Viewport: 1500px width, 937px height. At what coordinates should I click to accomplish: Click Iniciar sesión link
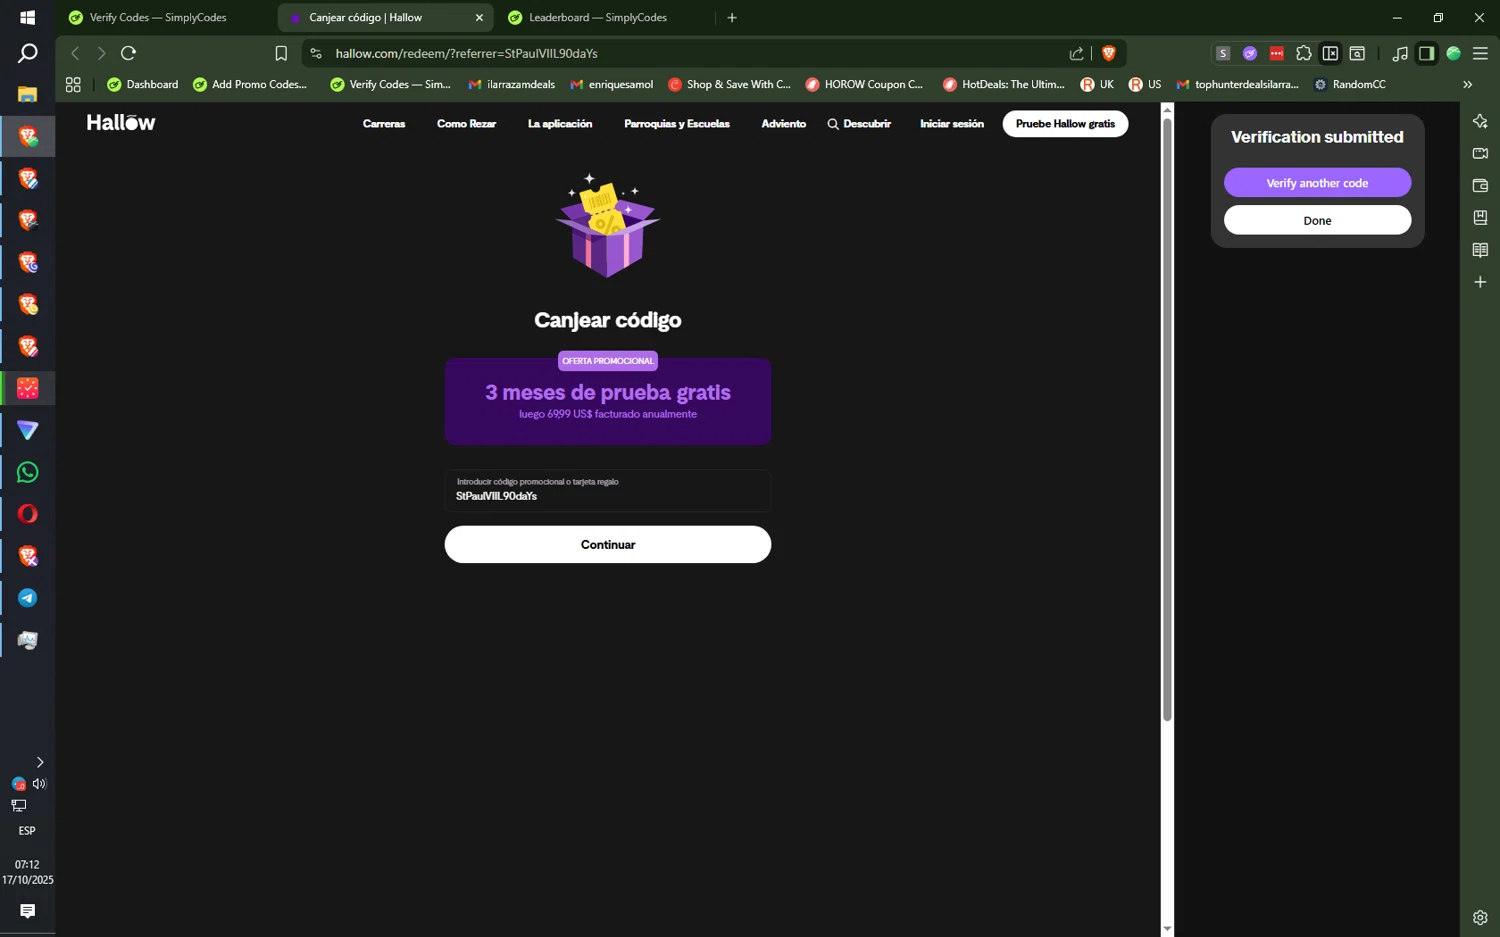coord(952,124)
